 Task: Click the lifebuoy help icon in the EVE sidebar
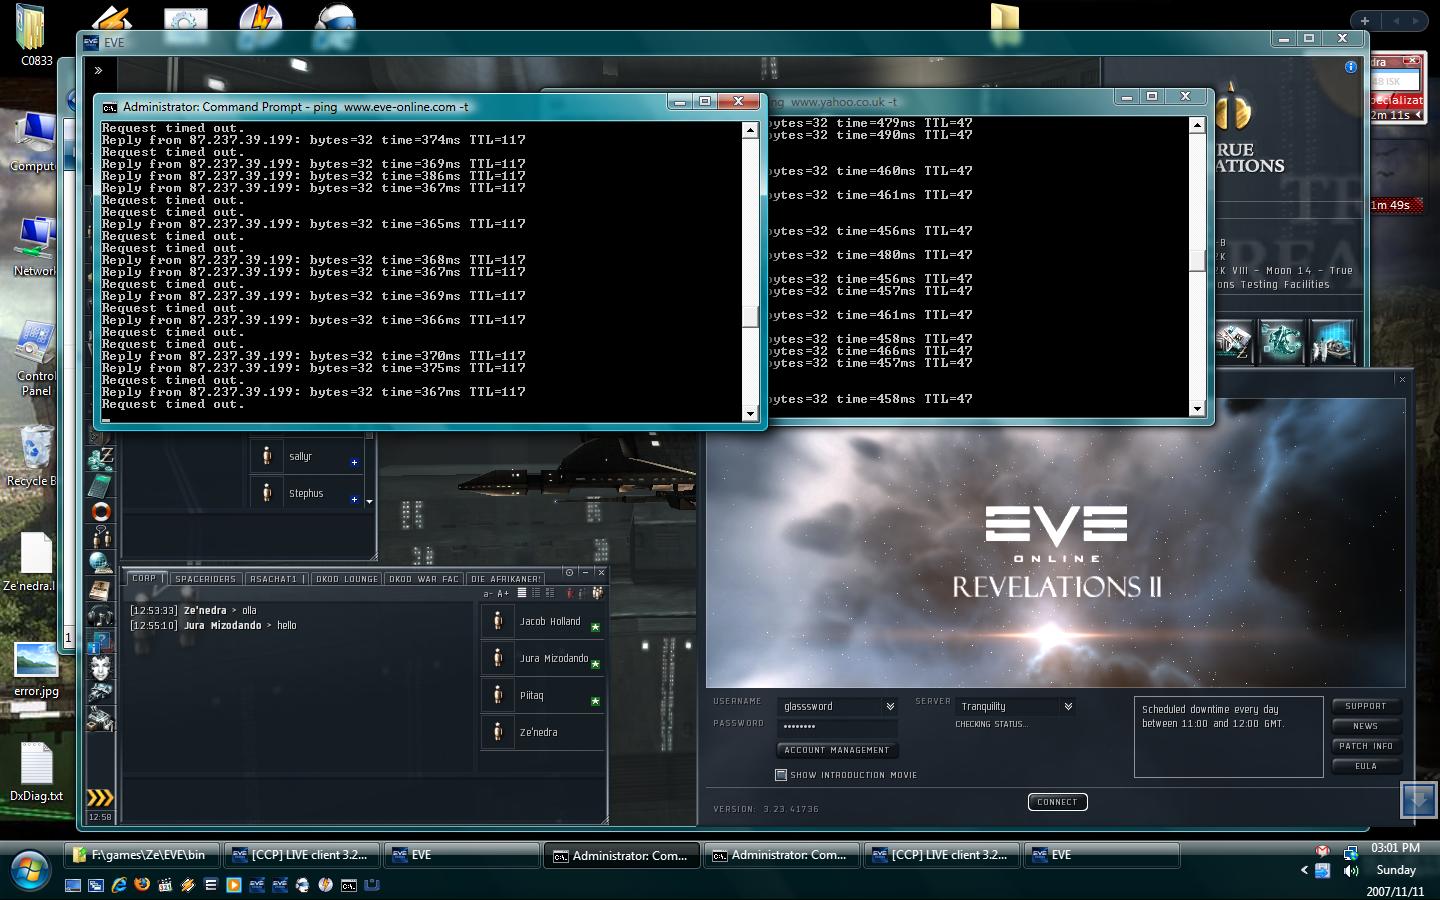[101, 512]
